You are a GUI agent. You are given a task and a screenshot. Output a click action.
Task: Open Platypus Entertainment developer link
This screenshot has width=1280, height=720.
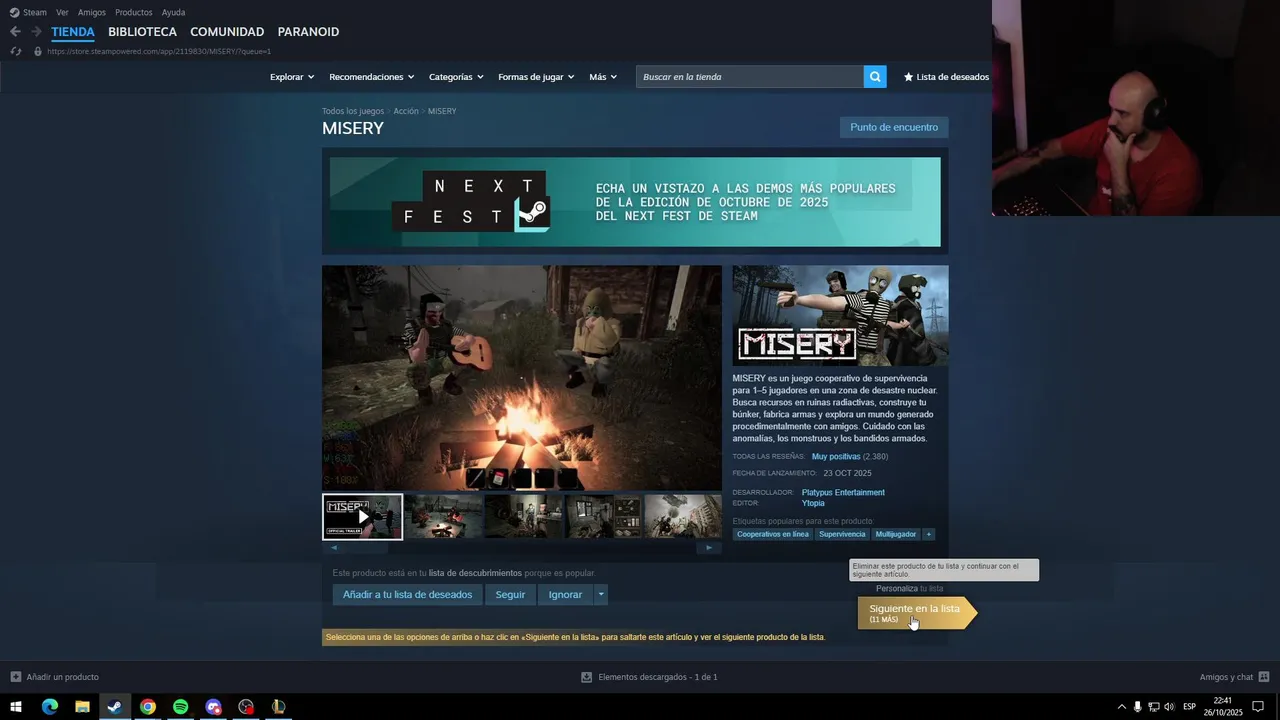tap(843, 492)
